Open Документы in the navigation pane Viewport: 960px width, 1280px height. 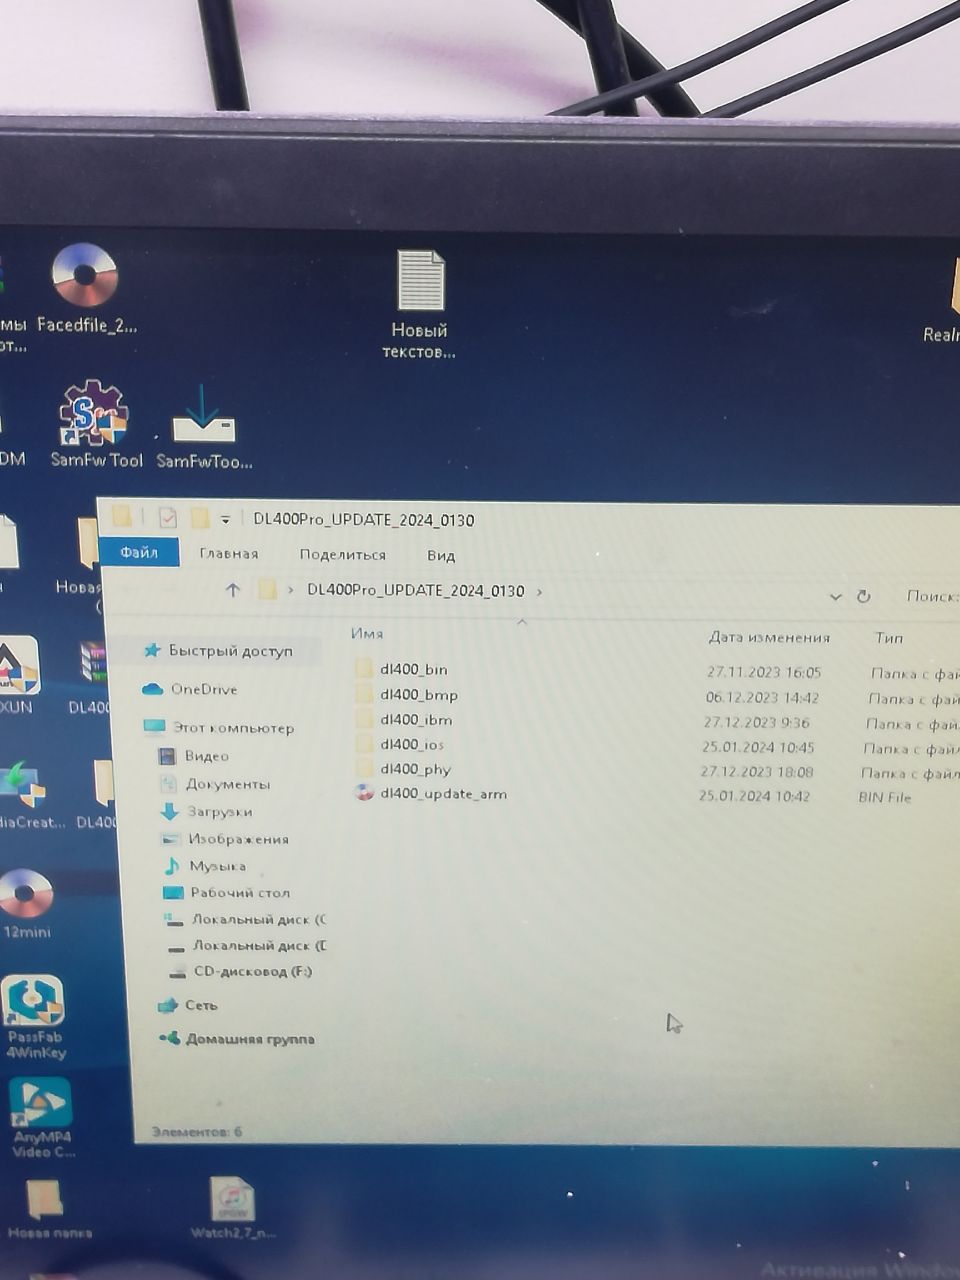[x=216, y=784]
